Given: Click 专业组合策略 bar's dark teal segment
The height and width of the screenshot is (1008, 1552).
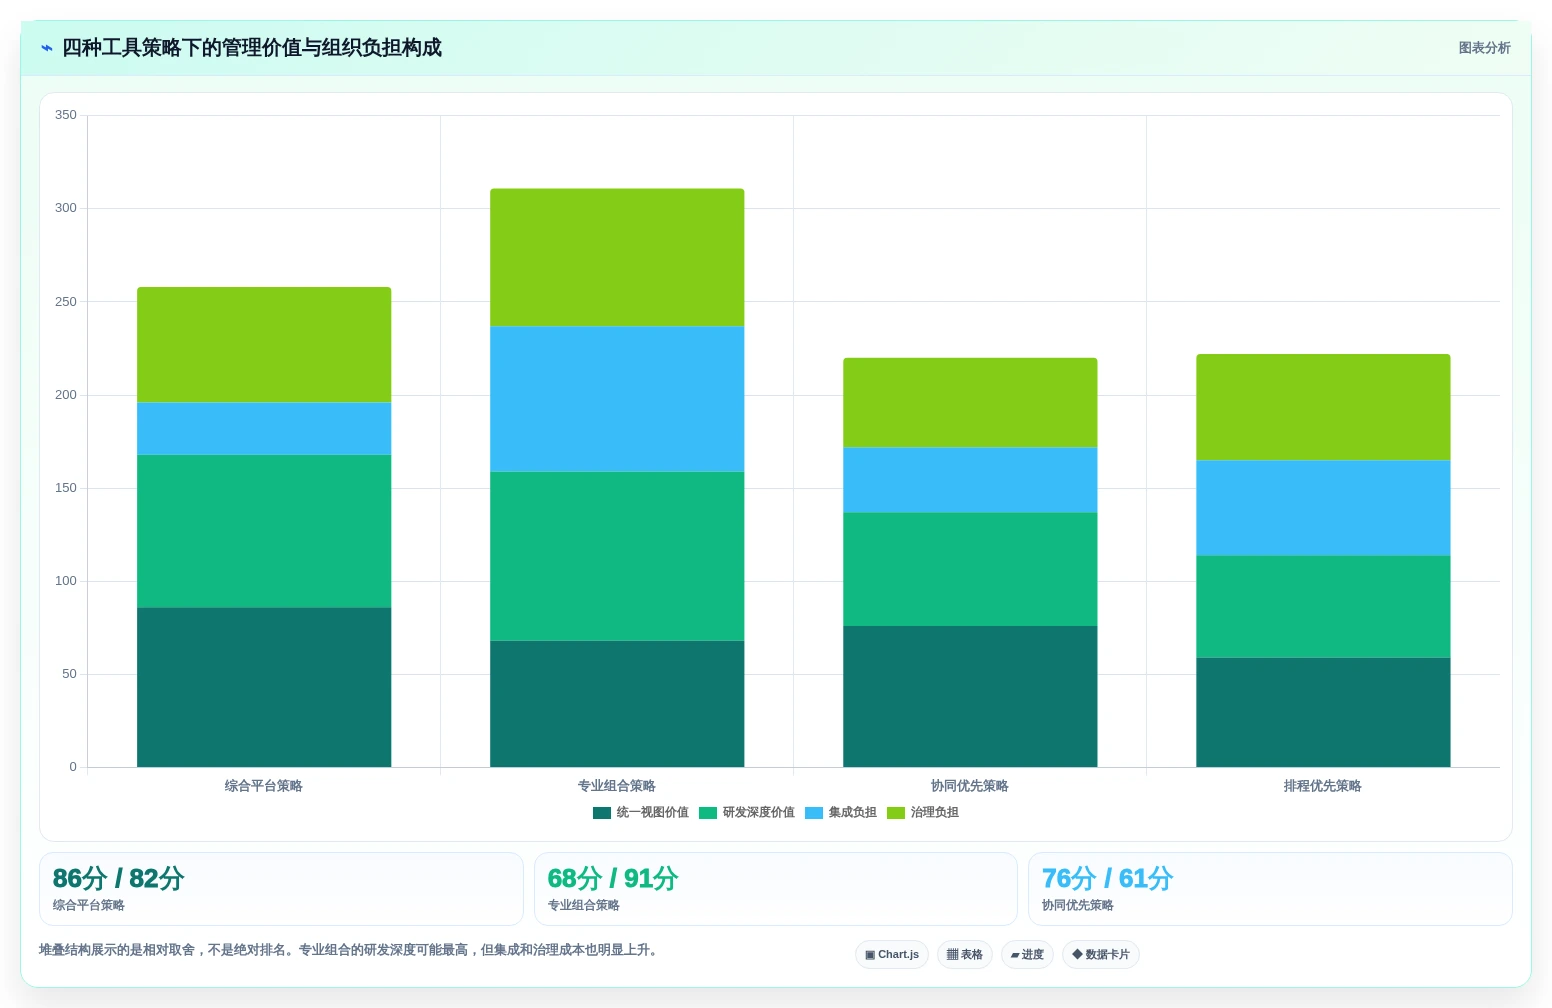Looking at the screenshot, I should pyautogui.click(x=617, y=704).
